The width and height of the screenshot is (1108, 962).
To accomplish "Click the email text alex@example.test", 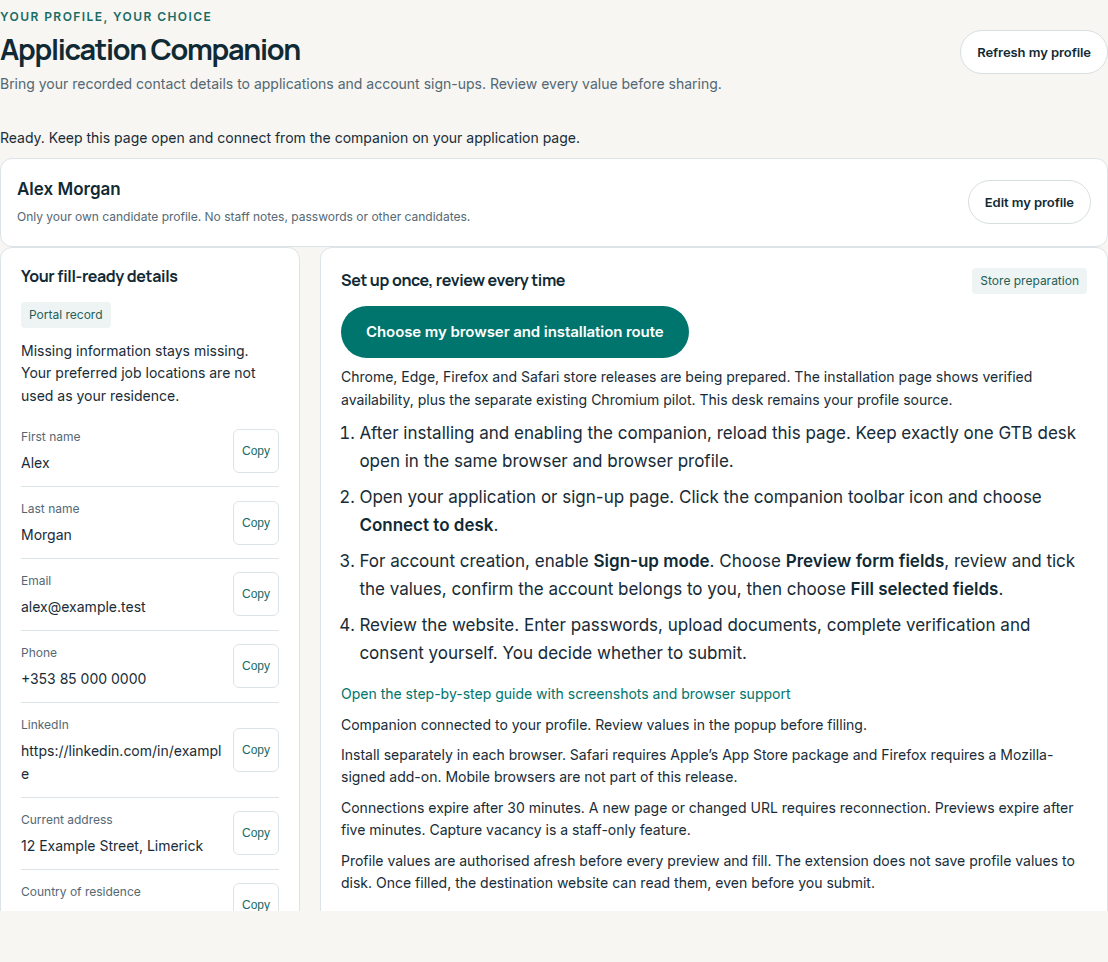I will (83, 607).
